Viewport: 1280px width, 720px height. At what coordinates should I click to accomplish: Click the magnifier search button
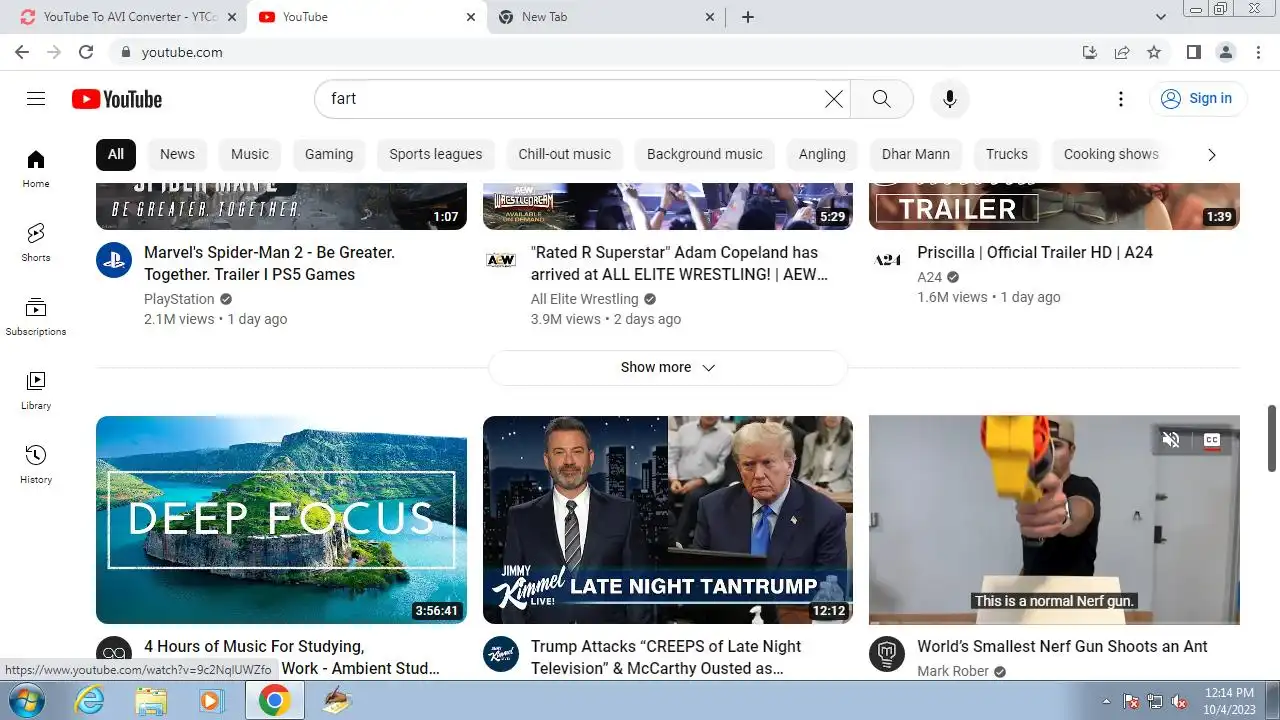[x=881, y=98]
